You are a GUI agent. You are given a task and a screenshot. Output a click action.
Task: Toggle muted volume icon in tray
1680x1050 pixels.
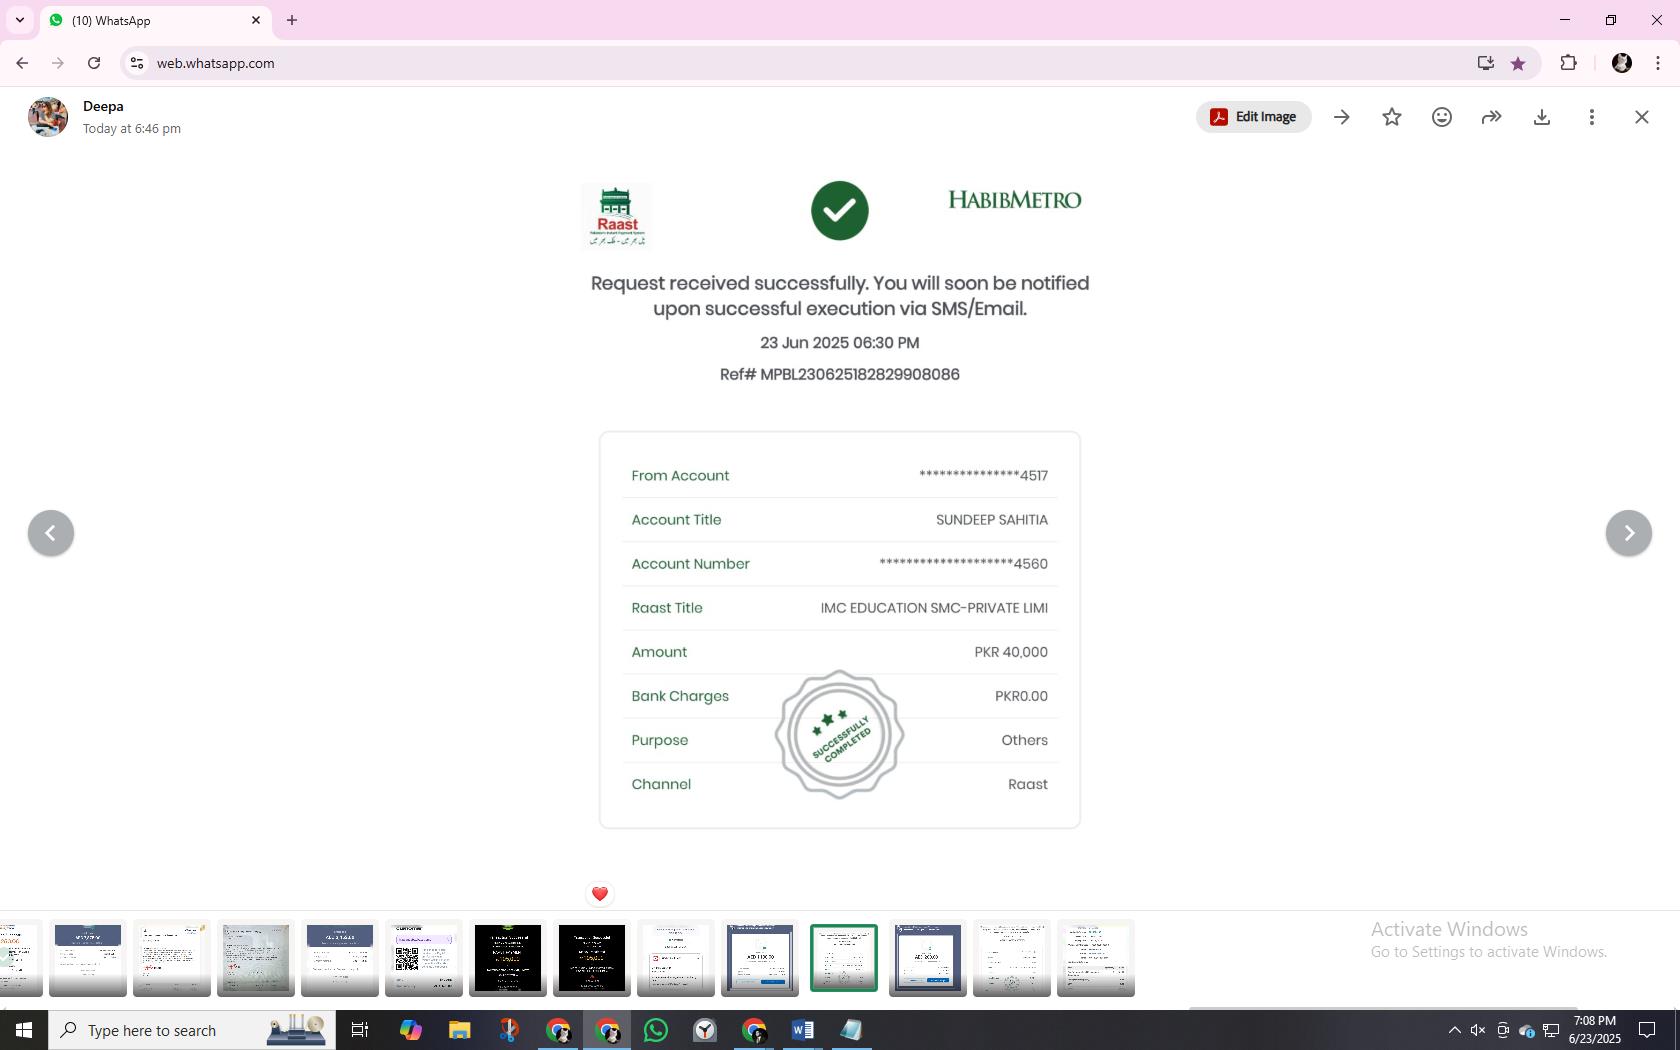pyautogui.click(x=1478, y=1030)
